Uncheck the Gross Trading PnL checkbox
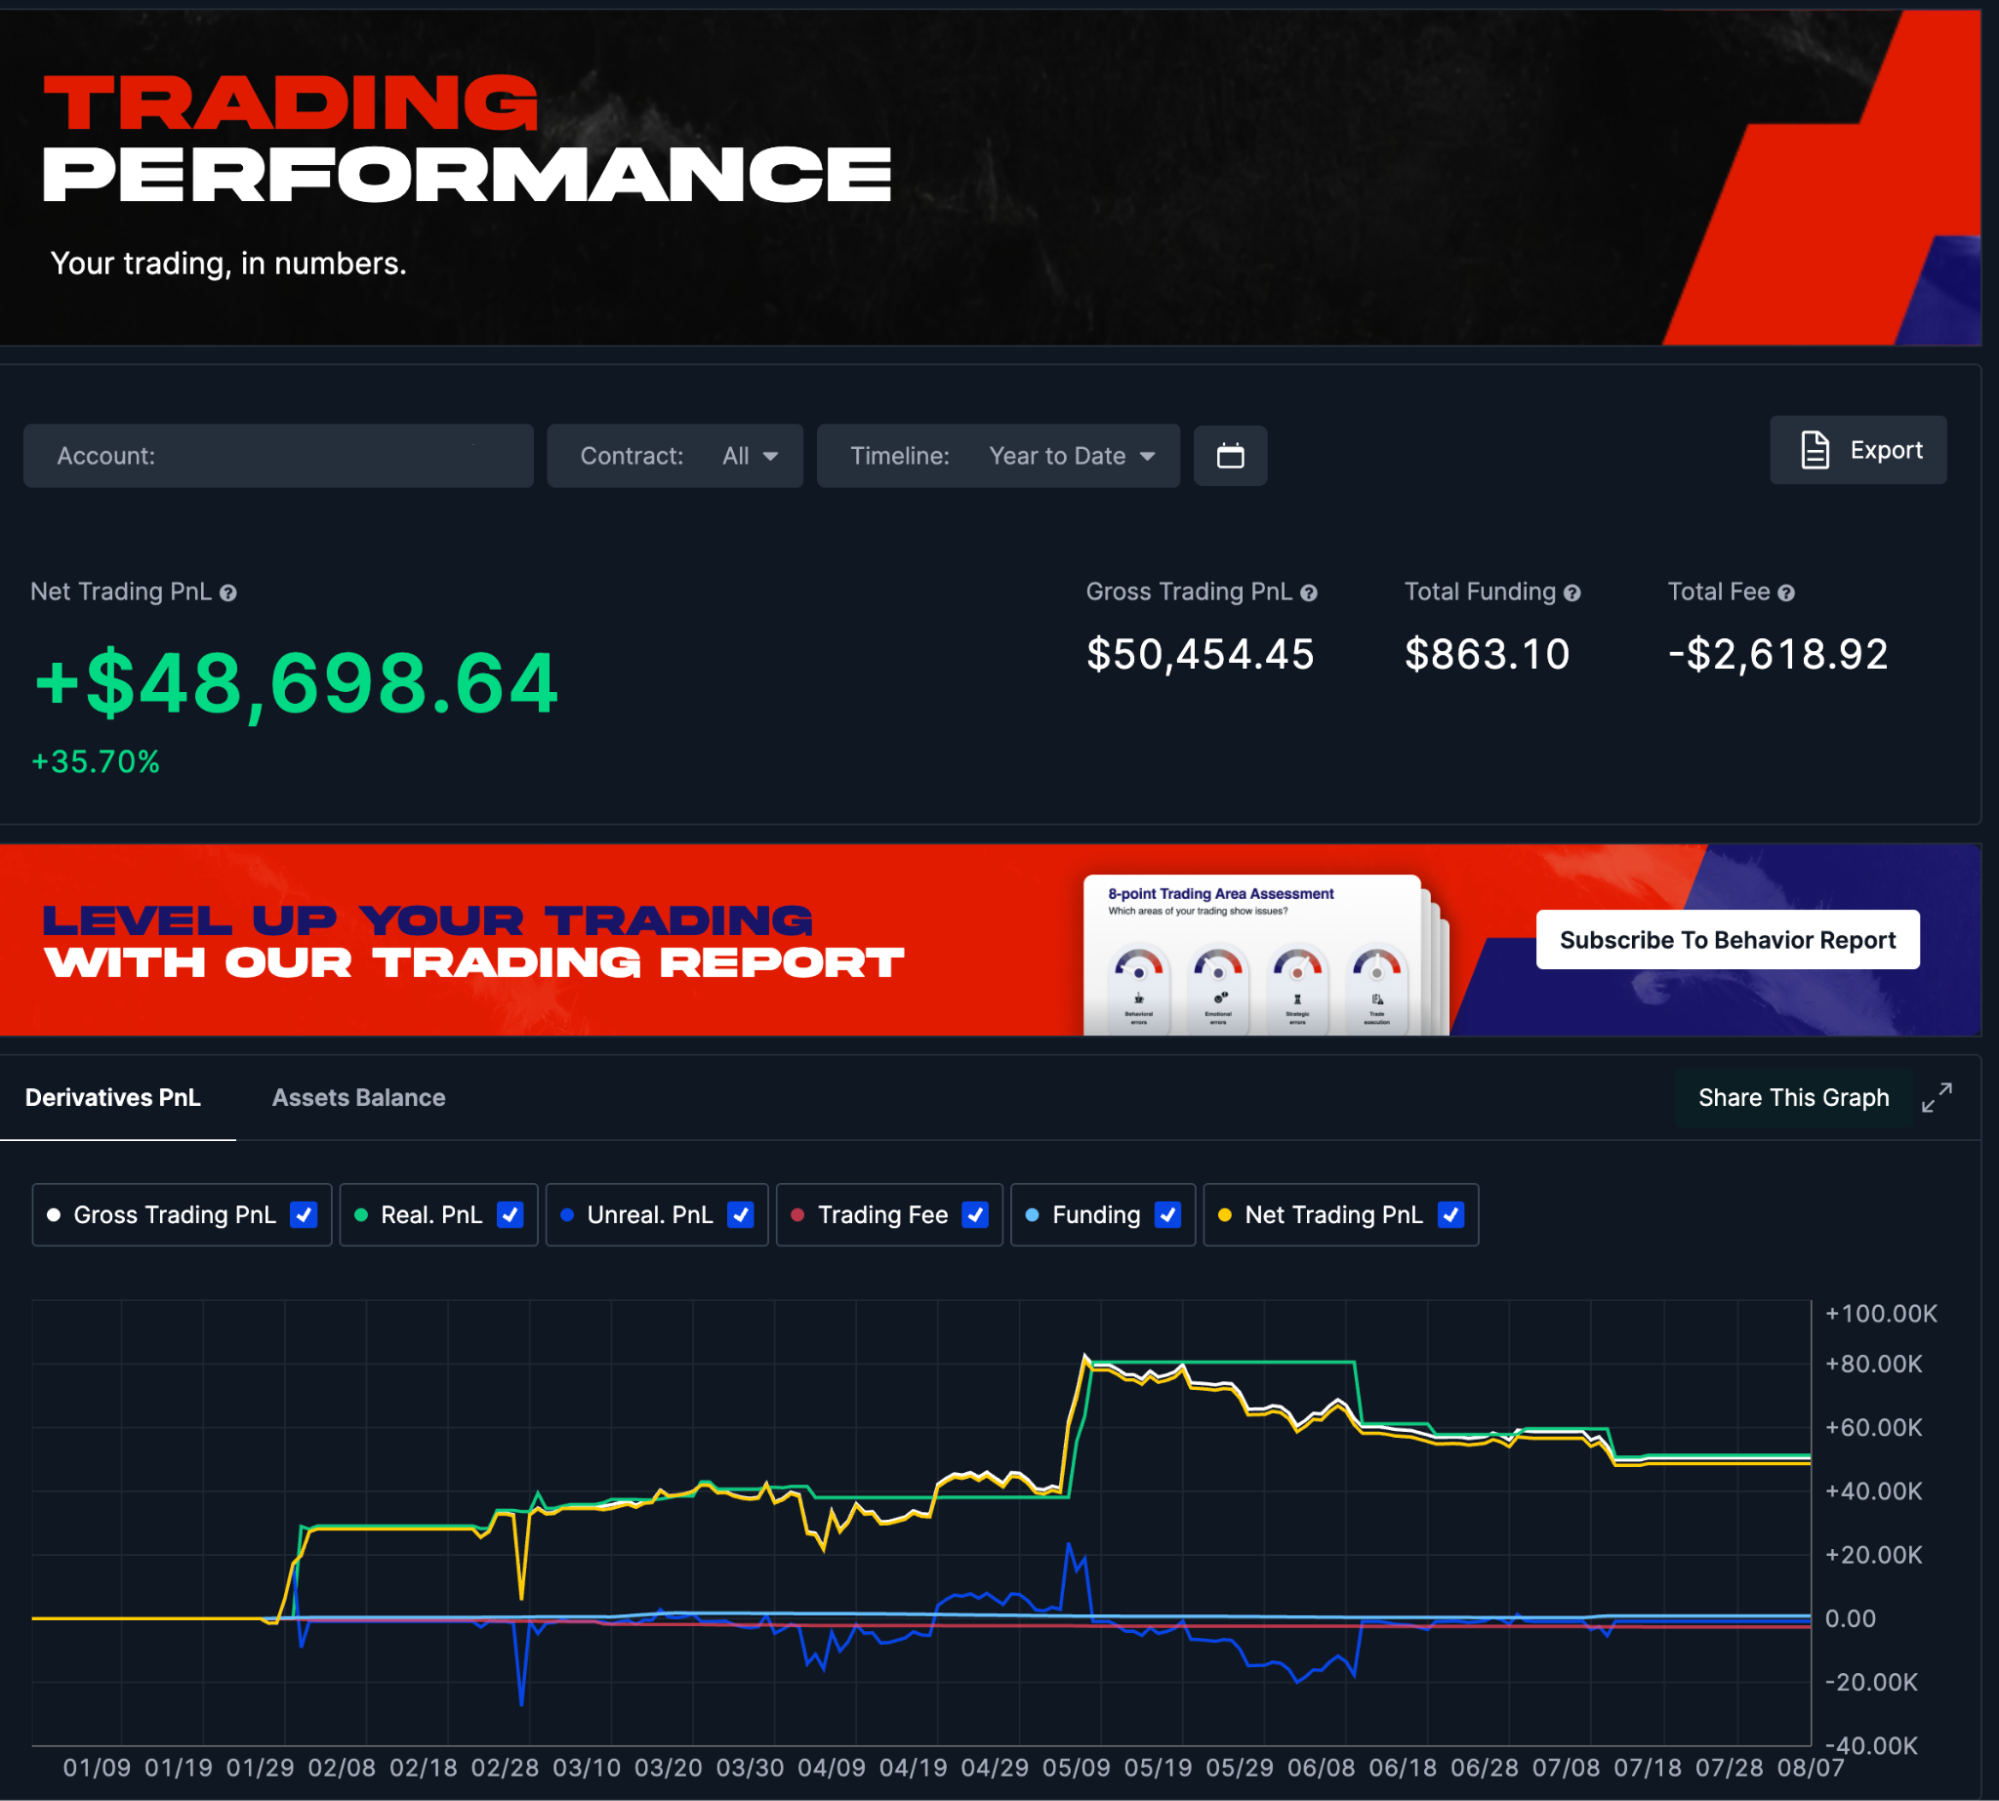The height and width of the screenshot is (1801, 1999). [303, 1214]
